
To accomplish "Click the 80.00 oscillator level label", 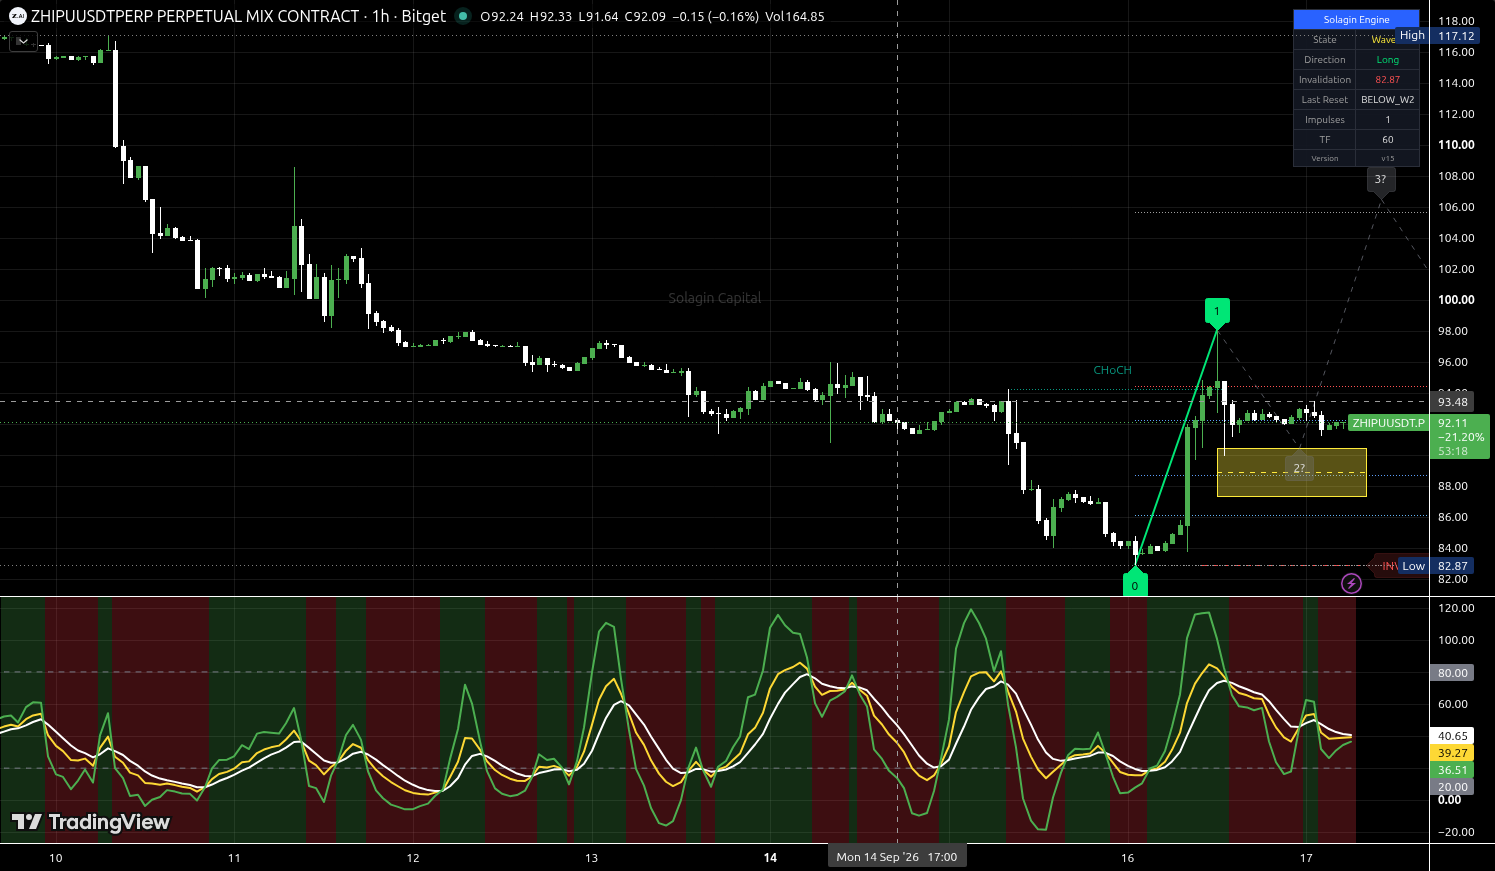I will 1453,673.
